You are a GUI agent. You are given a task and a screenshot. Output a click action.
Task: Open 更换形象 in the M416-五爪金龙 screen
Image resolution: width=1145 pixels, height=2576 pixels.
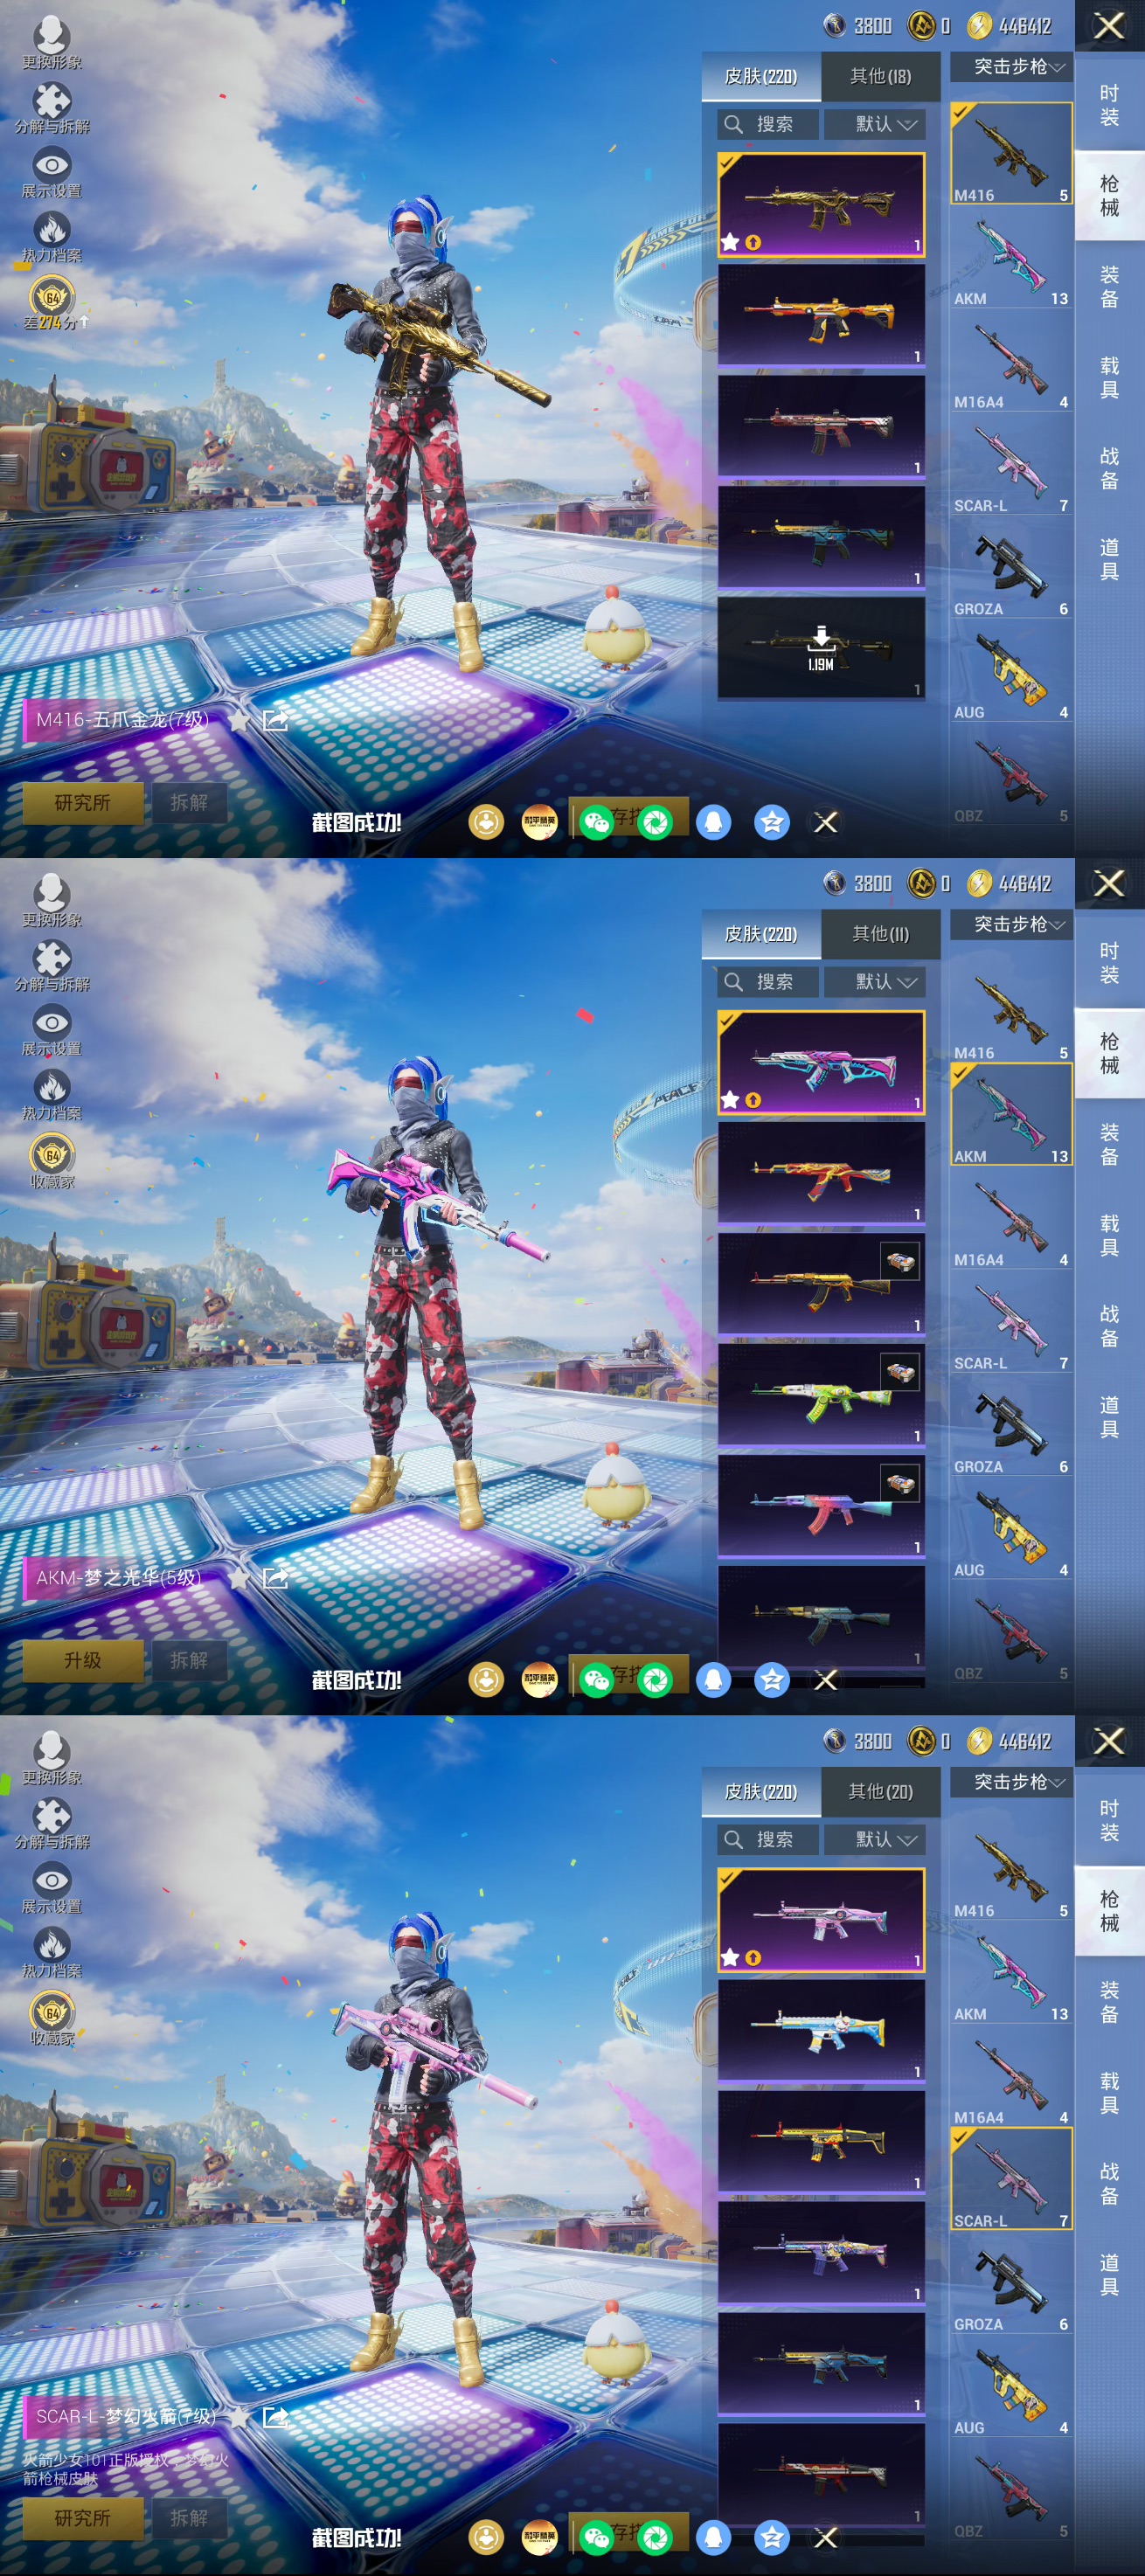(52, 42)
